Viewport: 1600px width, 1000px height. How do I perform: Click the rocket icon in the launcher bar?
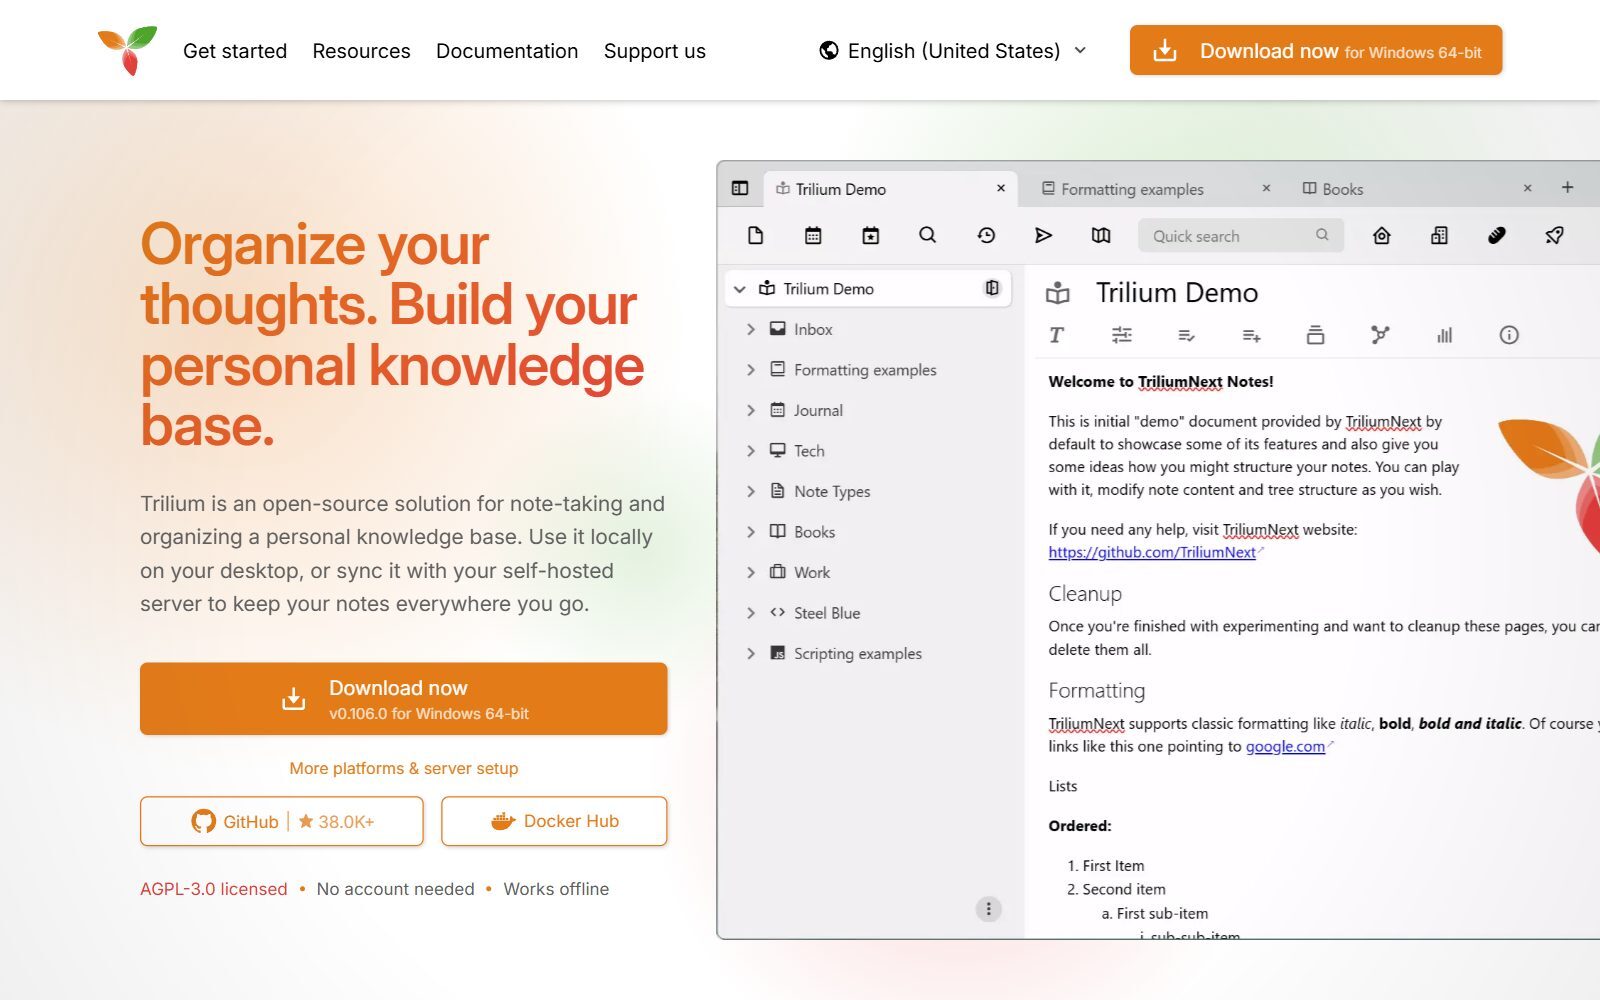click(x=1554, y=235)
